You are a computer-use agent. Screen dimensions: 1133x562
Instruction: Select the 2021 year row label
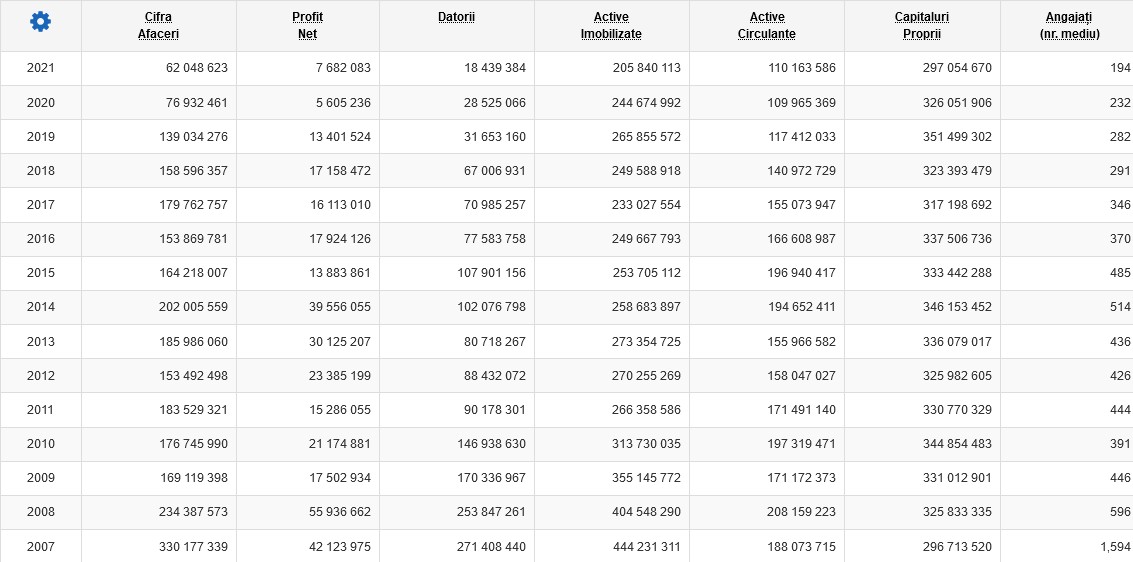click(41, 68)
